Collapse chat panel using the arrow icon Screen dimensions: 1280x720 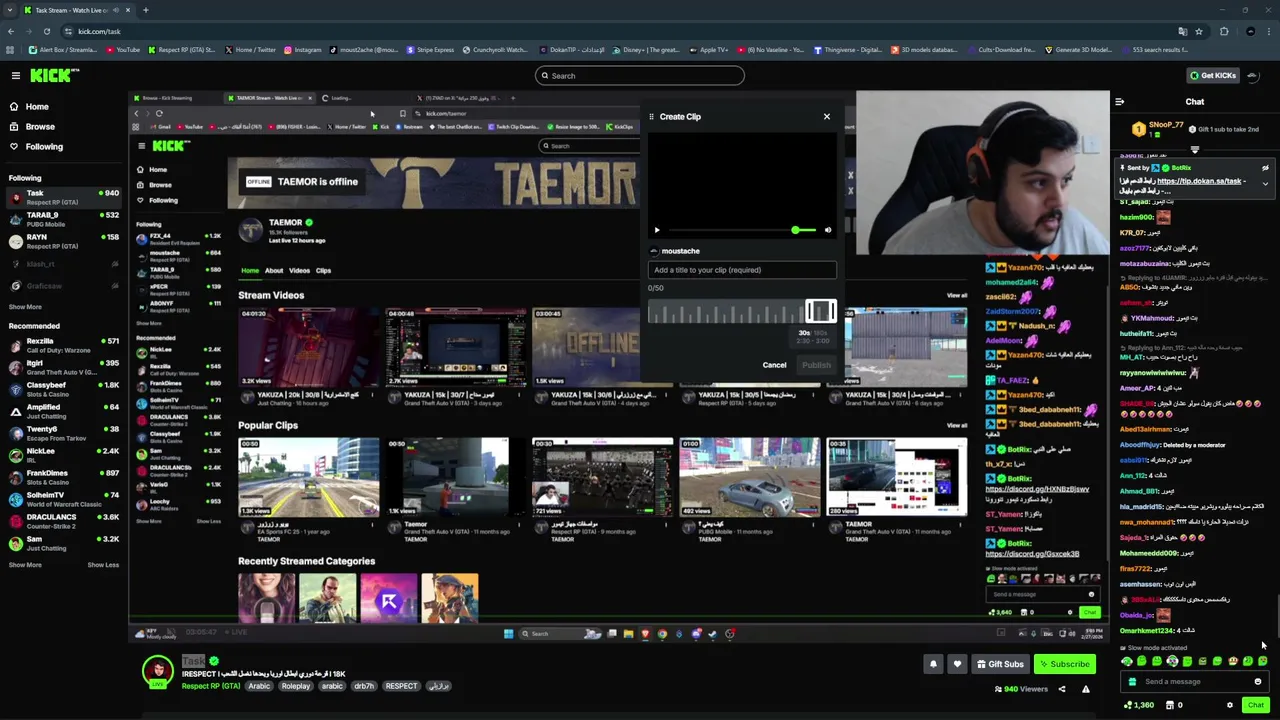(1119, 101)
